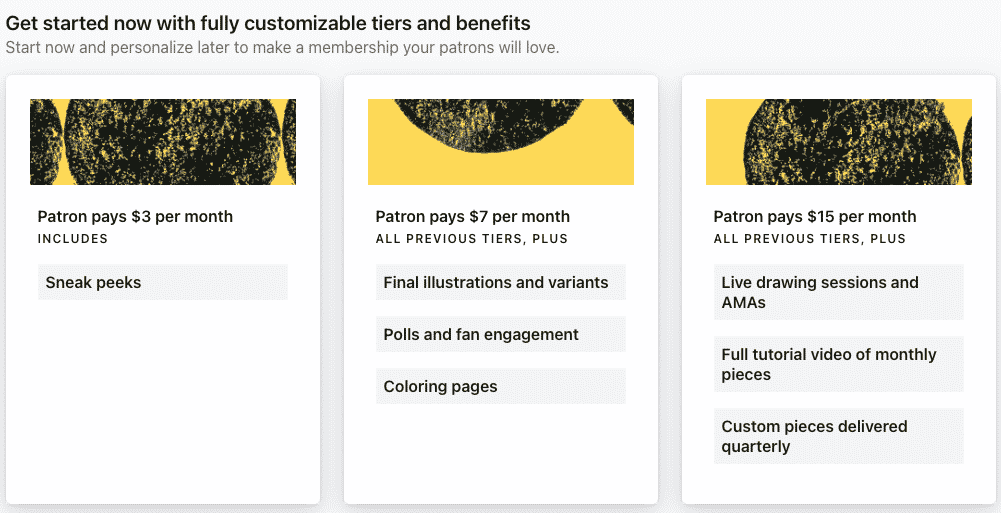This screenshot has height=513, width=1001.
Task: Select the Patron pays $7 per month title
Action: click(473, 216)
